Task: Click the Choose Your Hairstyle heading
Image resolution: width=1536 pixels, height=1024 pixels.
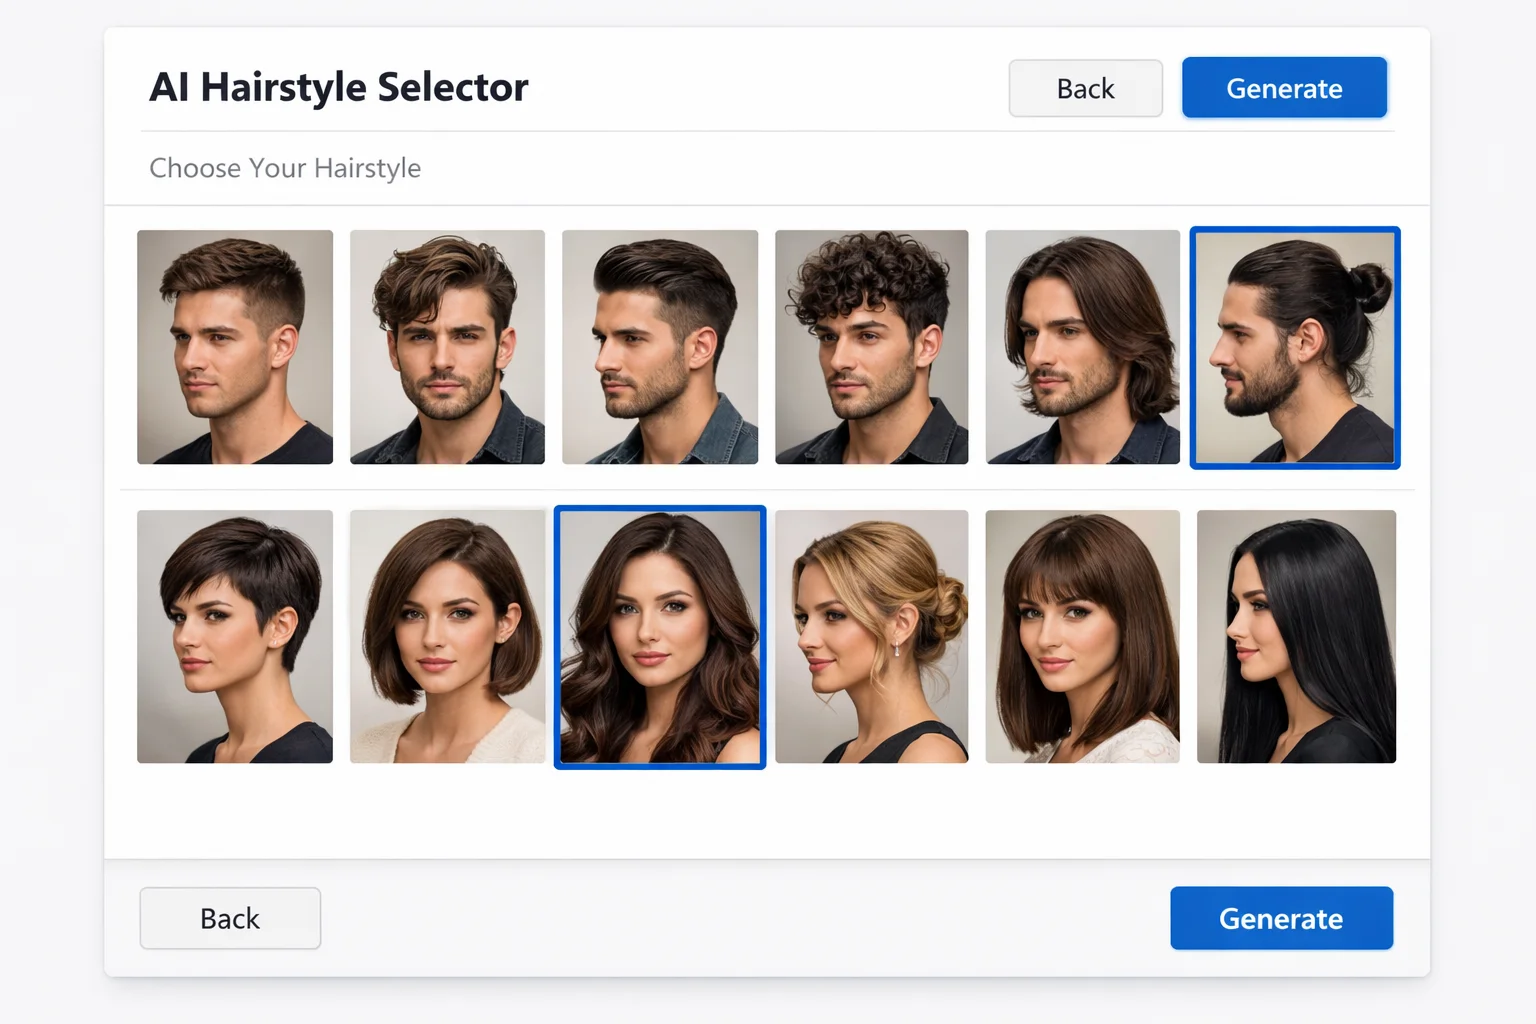Action: click(285, 168)
